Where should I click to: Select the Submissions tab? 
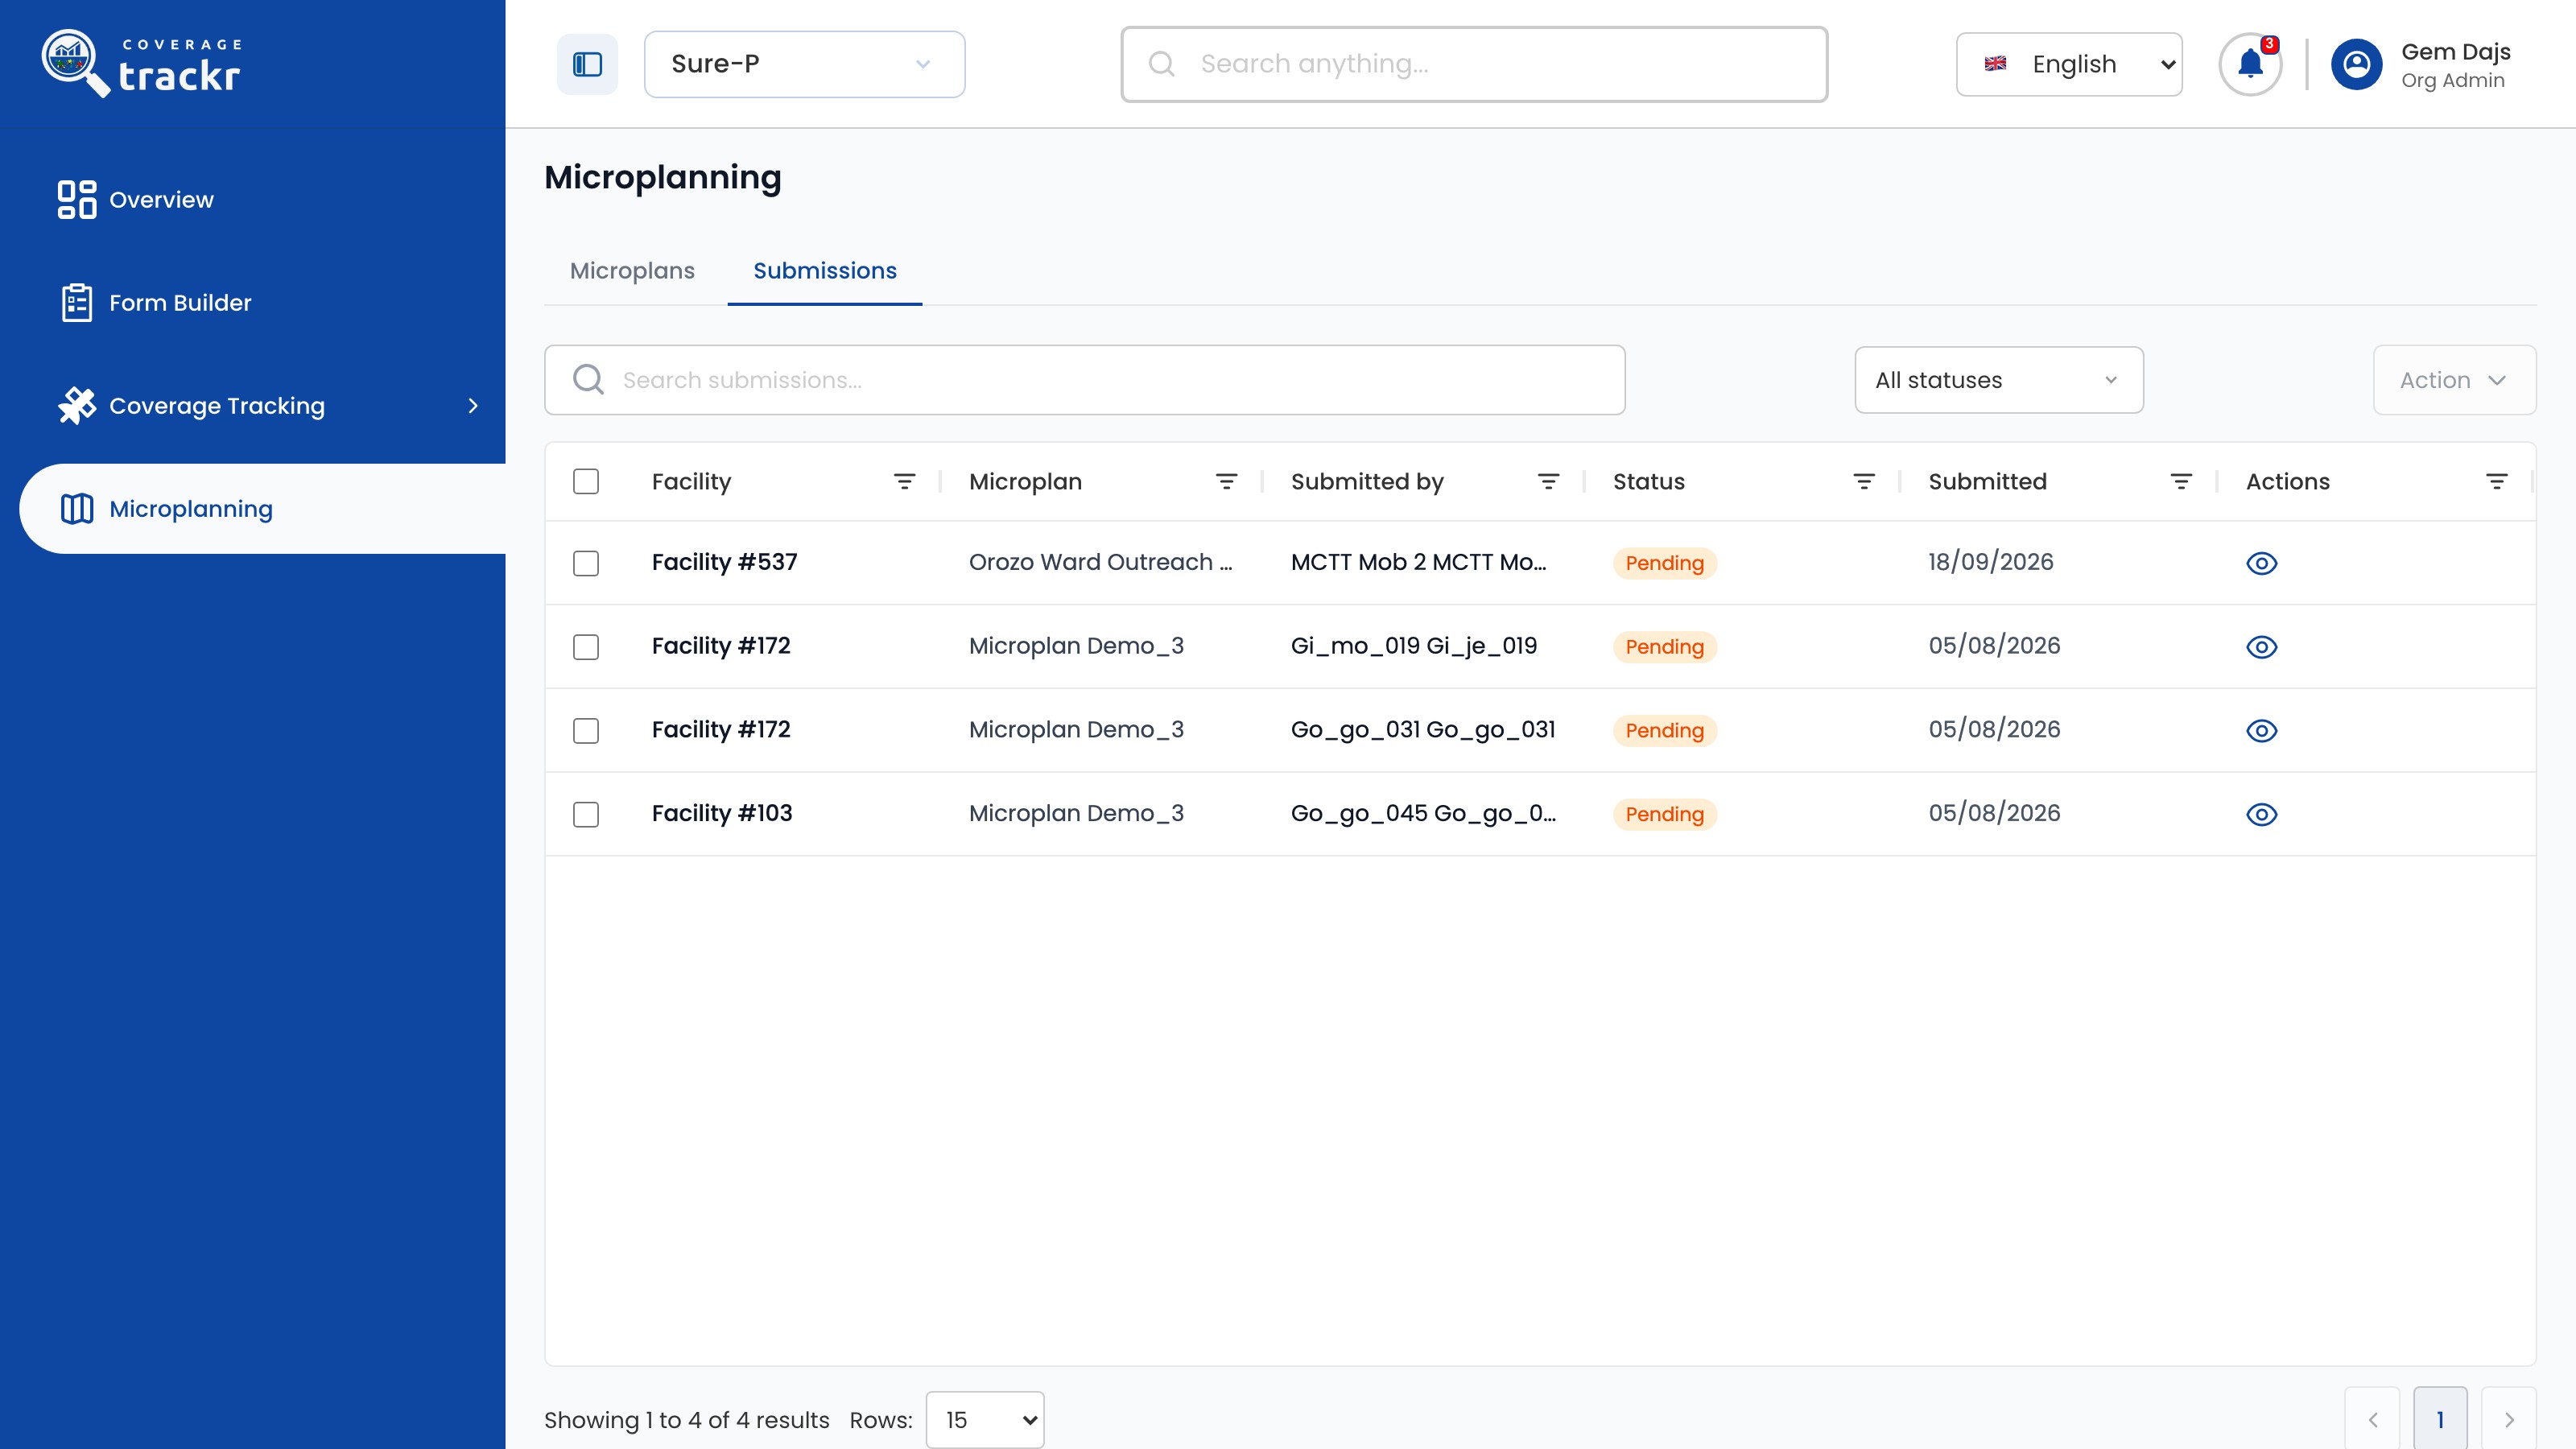tap(825, 271)
